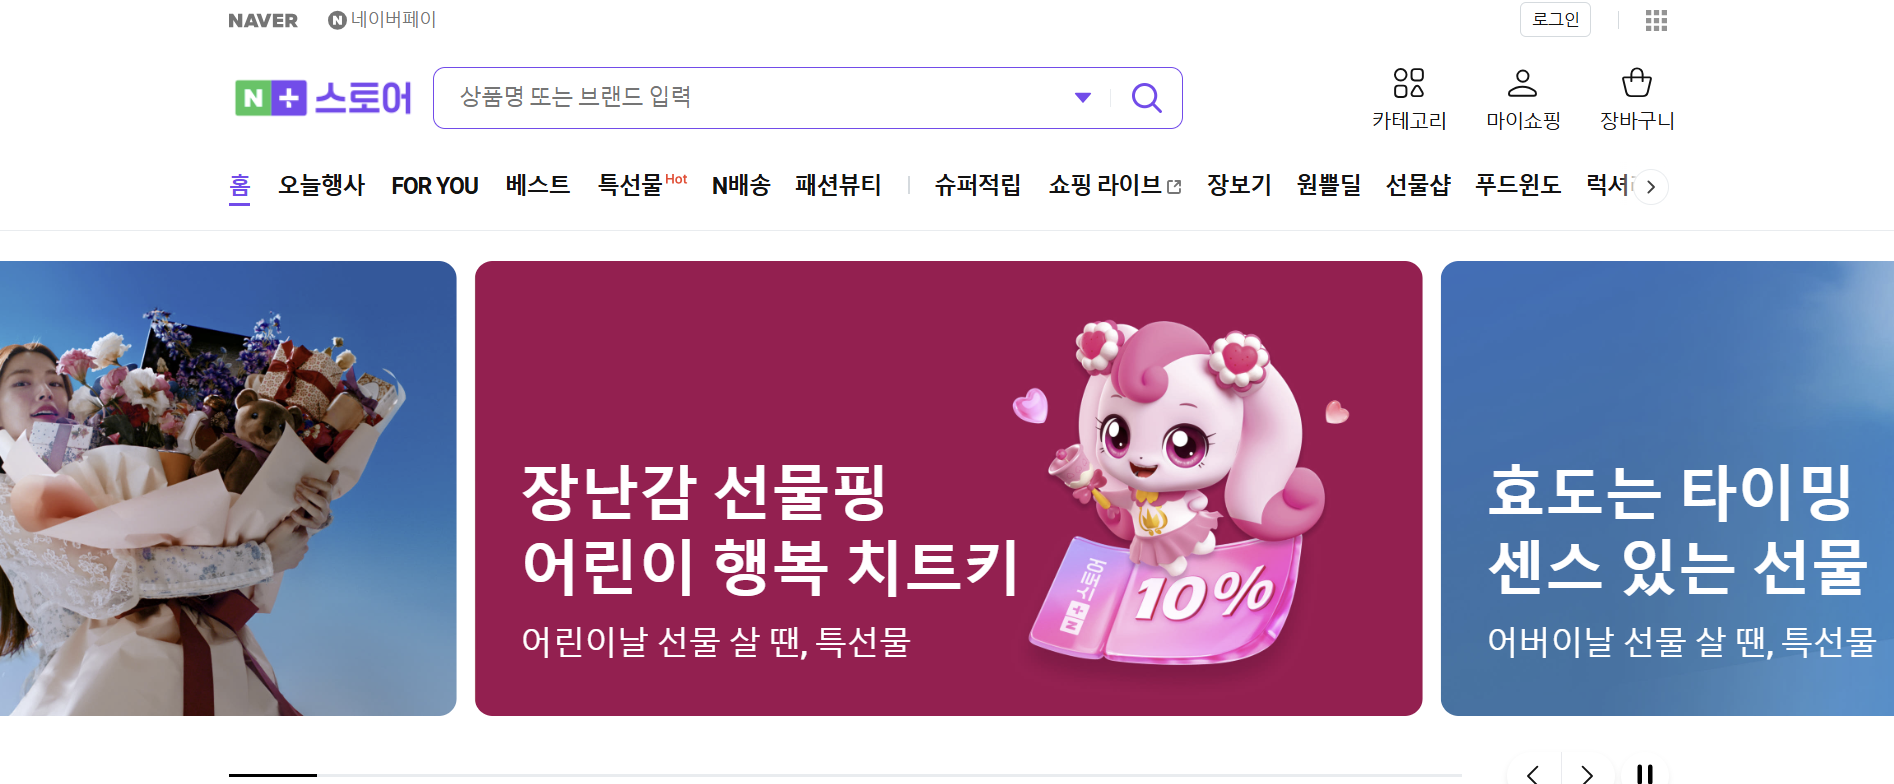Pause the banner slideshow
The width and height of the screenshot is (1894, 784).
[x=1644, y=773]
